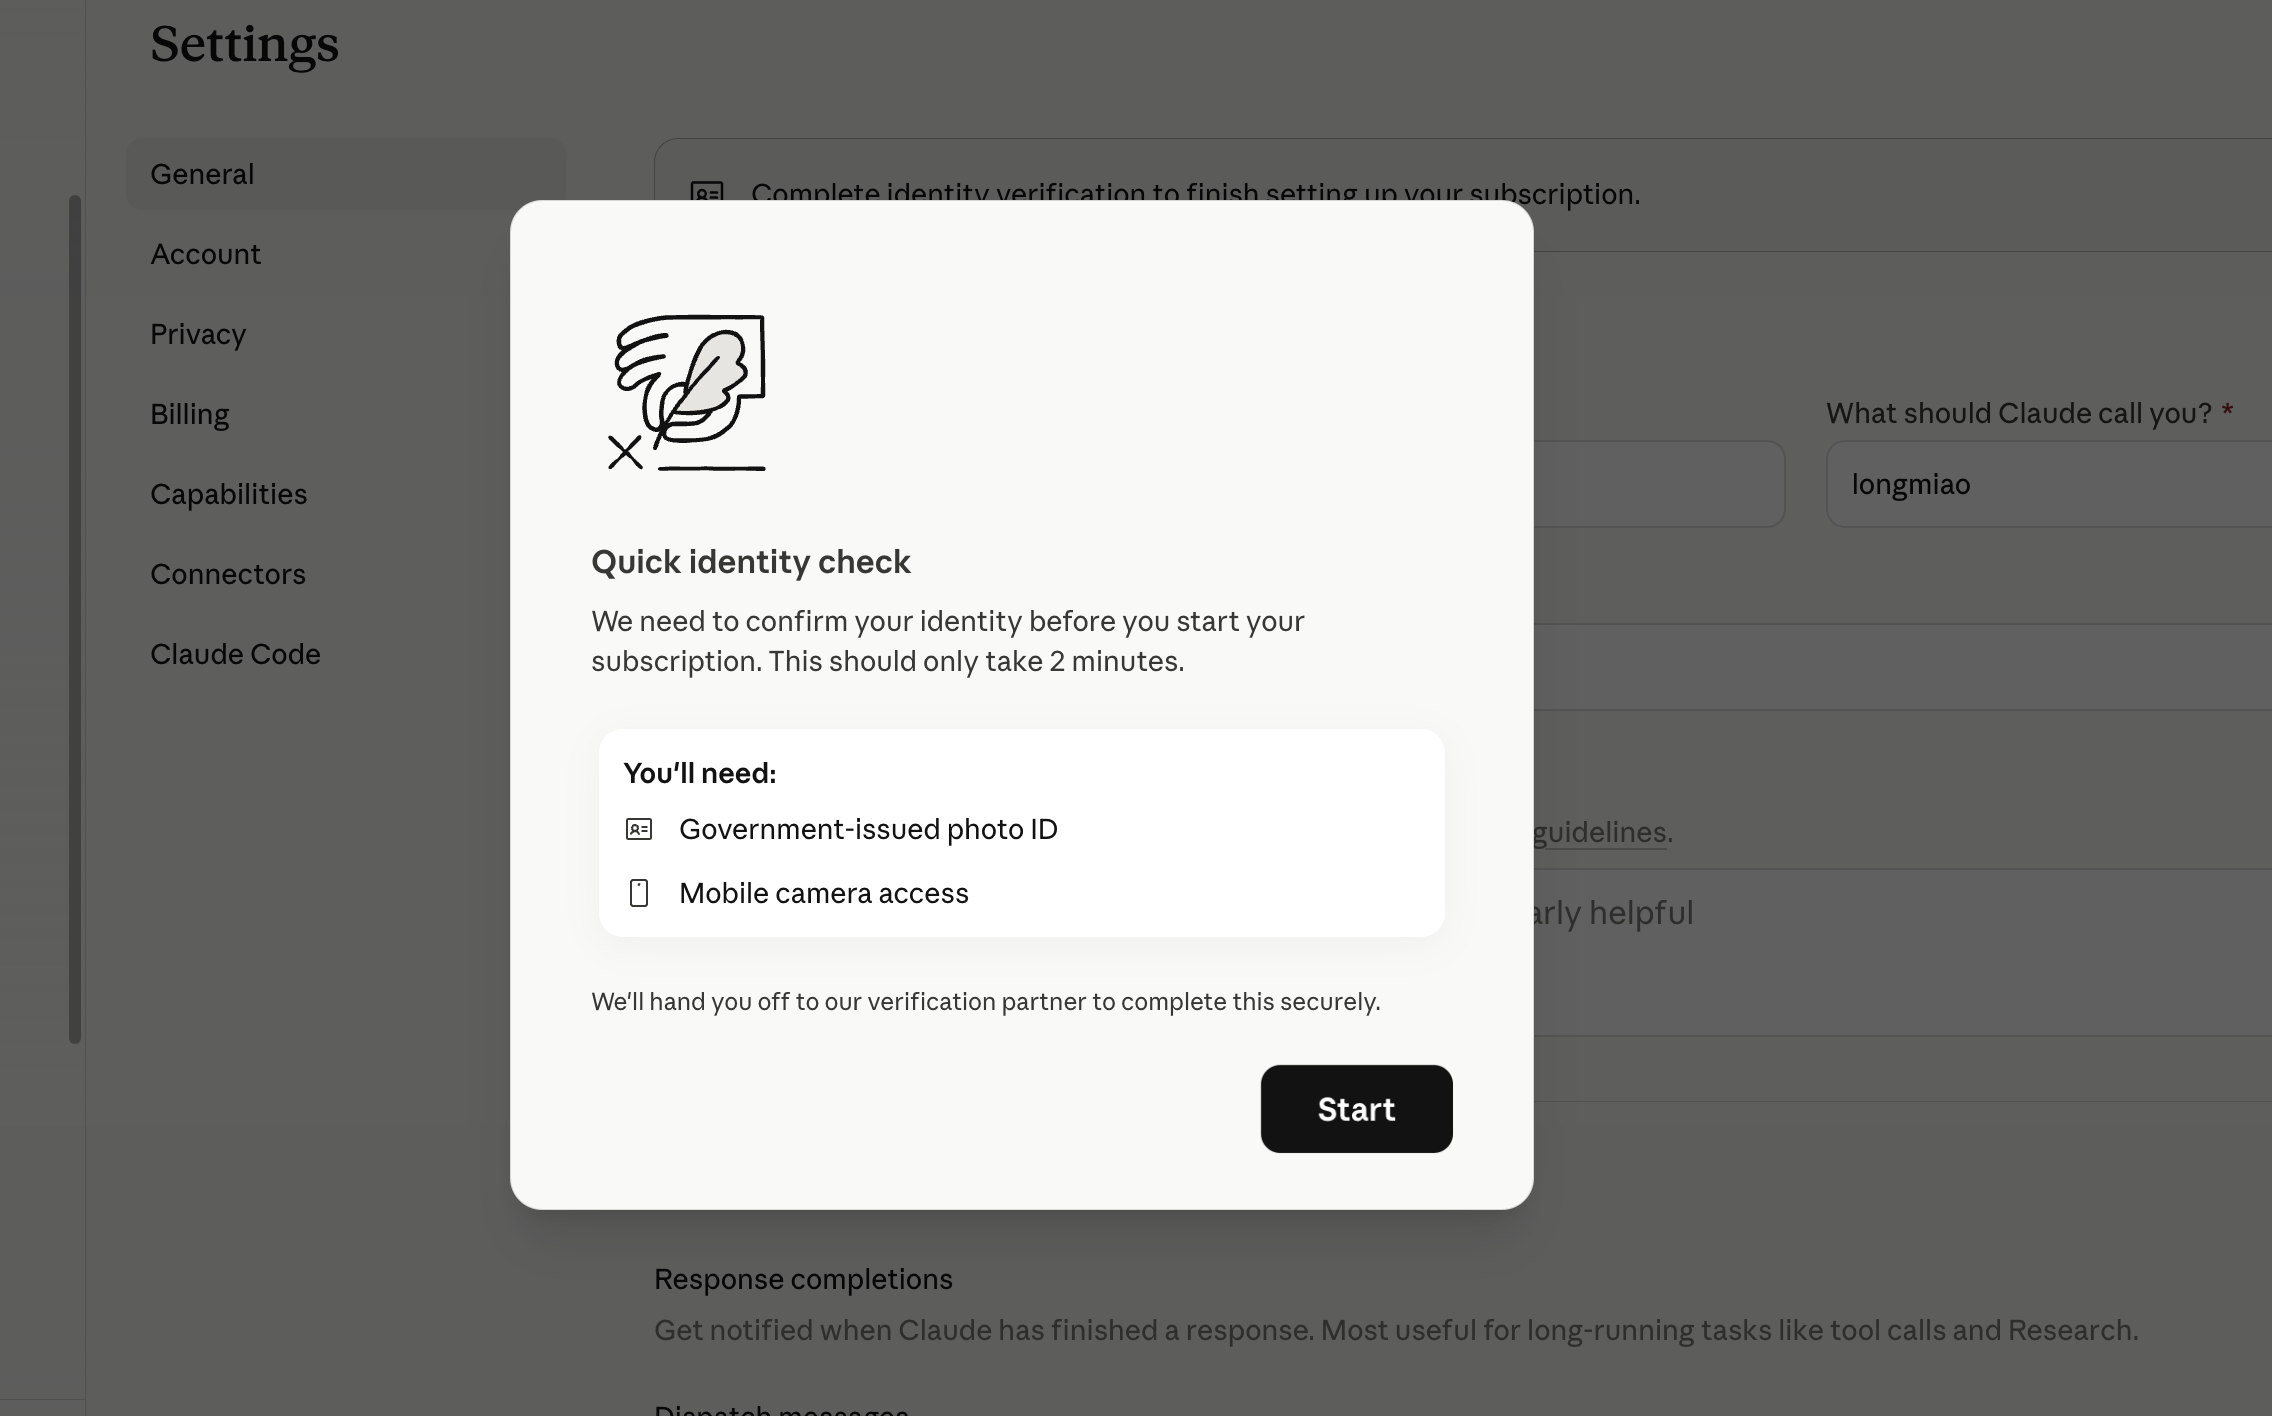
Task: Click the 'longmiao' nickname input field
Action: [2049, 484]
